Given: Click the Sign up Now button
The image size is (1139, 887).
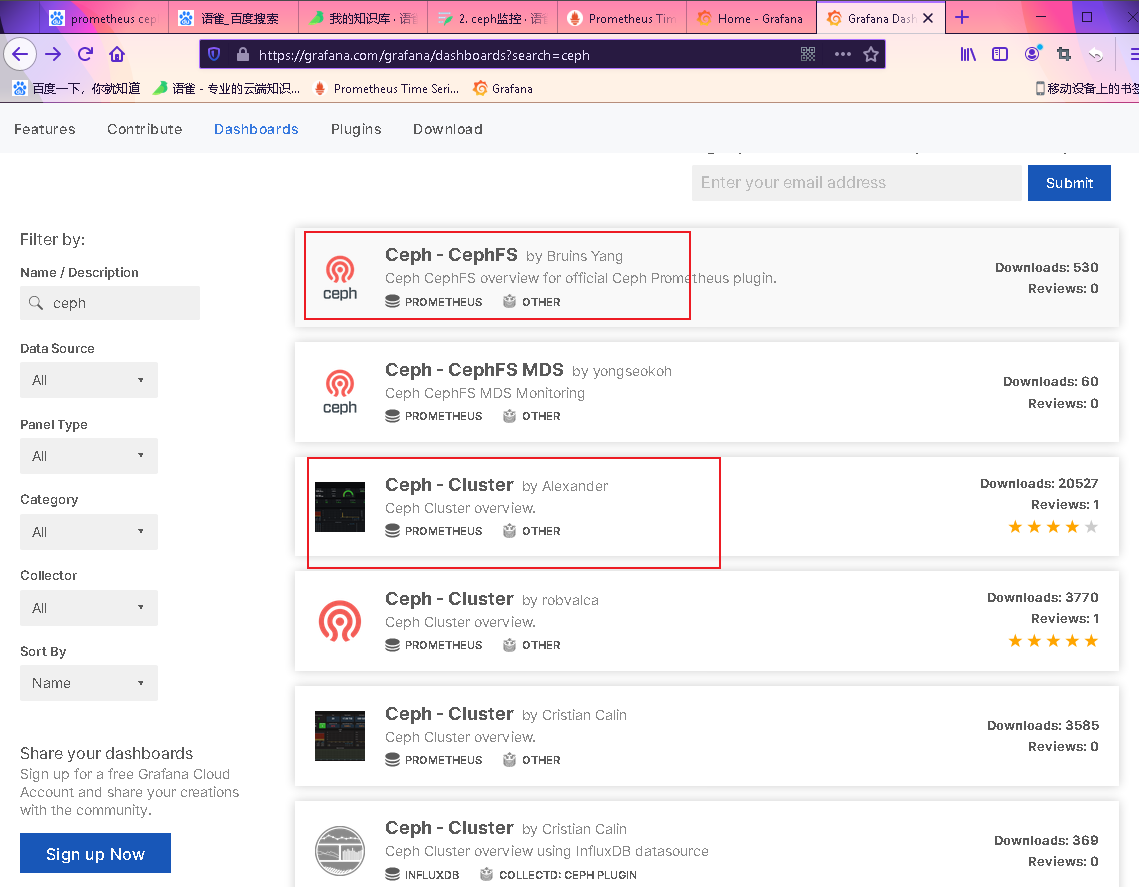Looking at the screenshot, I should [95, 854].
